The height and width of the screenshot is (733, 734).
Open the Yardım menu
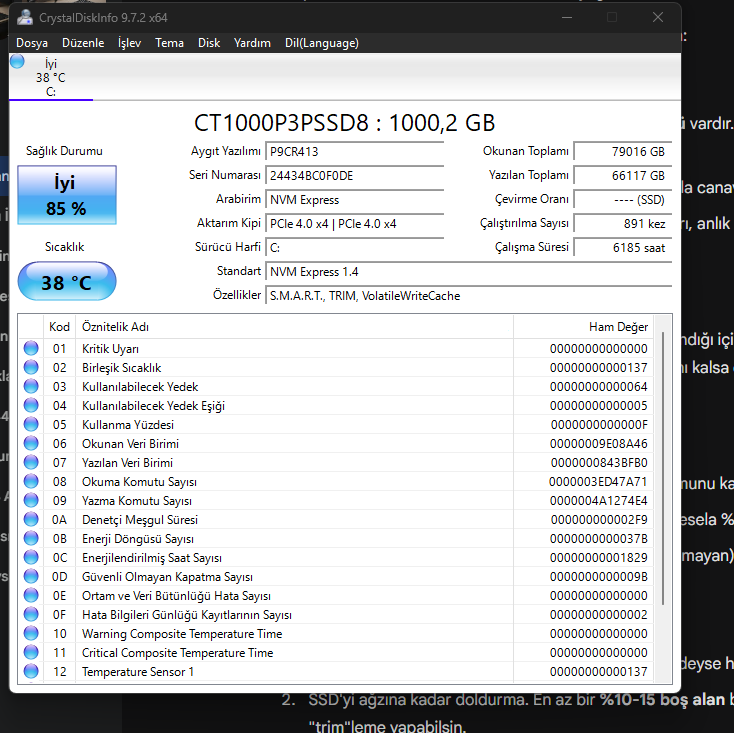(252, 43)
